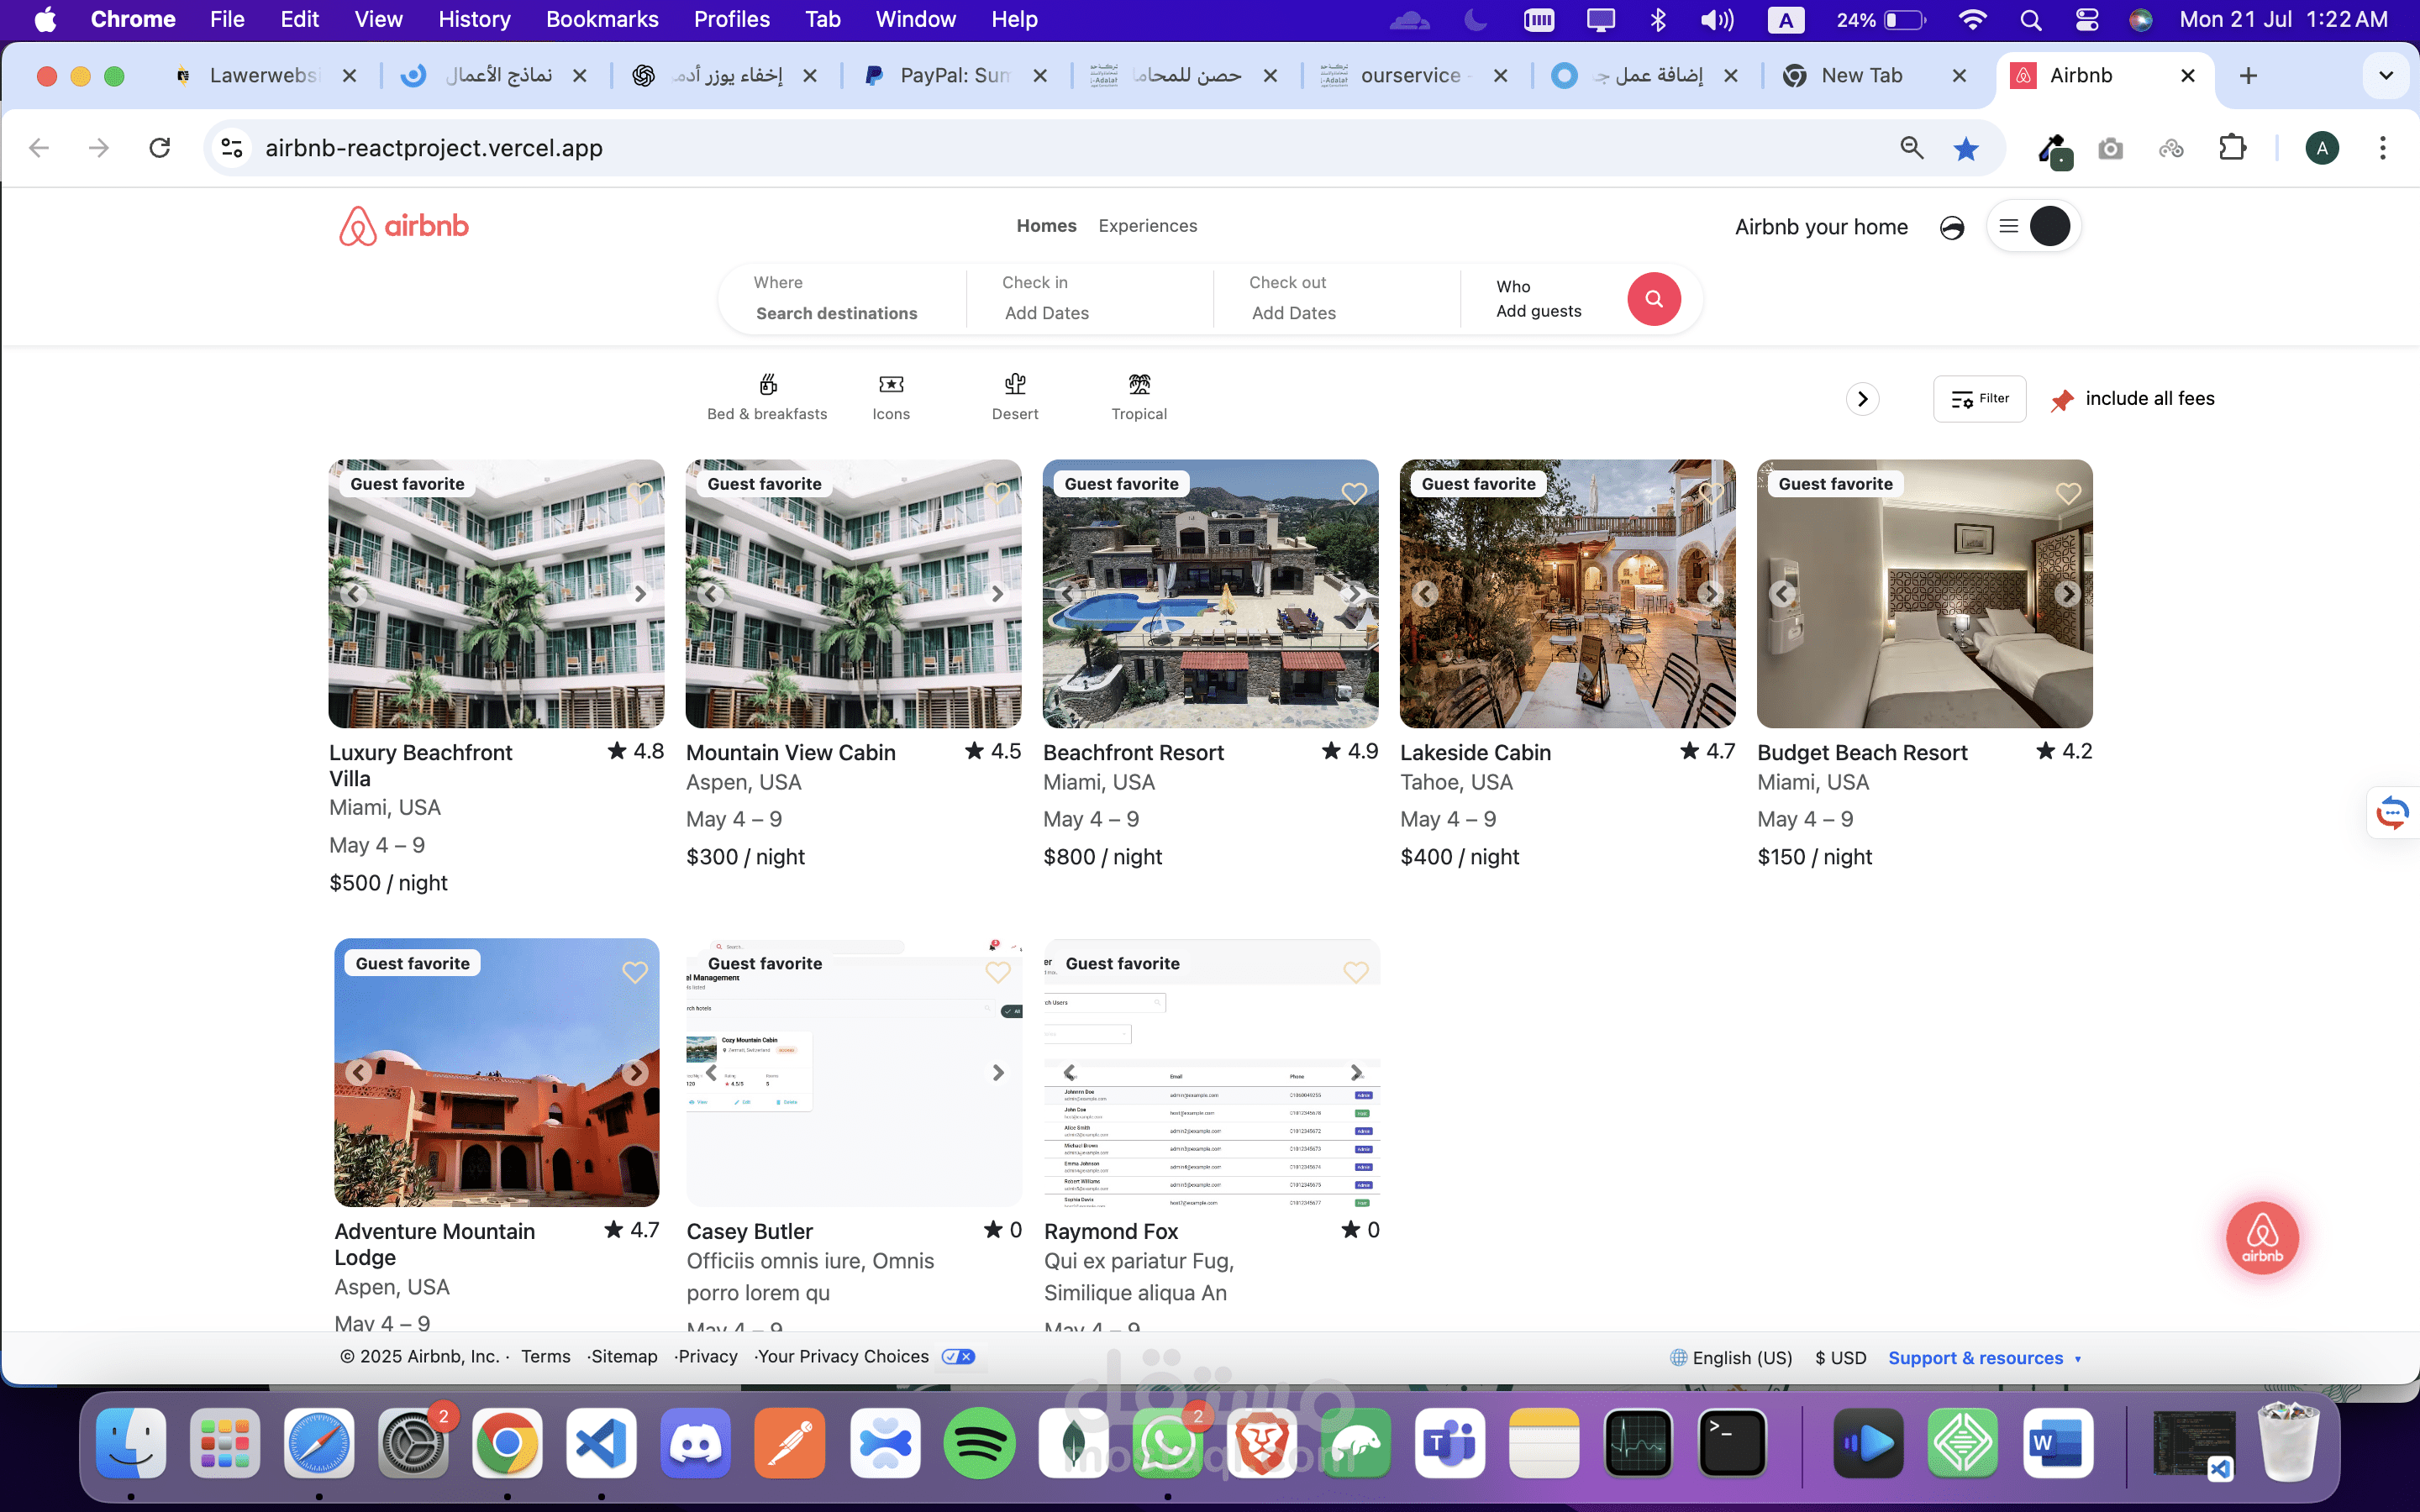Select the Tropical category icon
This screenshot has height=1512, width=2420.
pos(1139,385)
